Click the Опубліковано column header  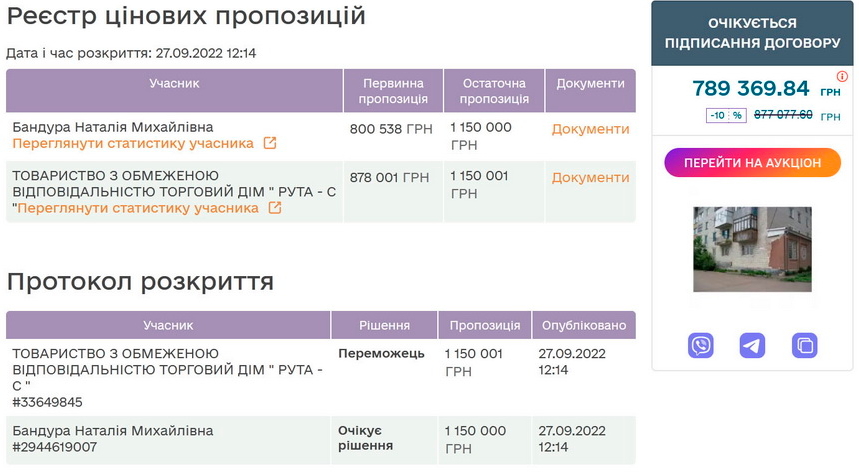[x=584, y=325]
